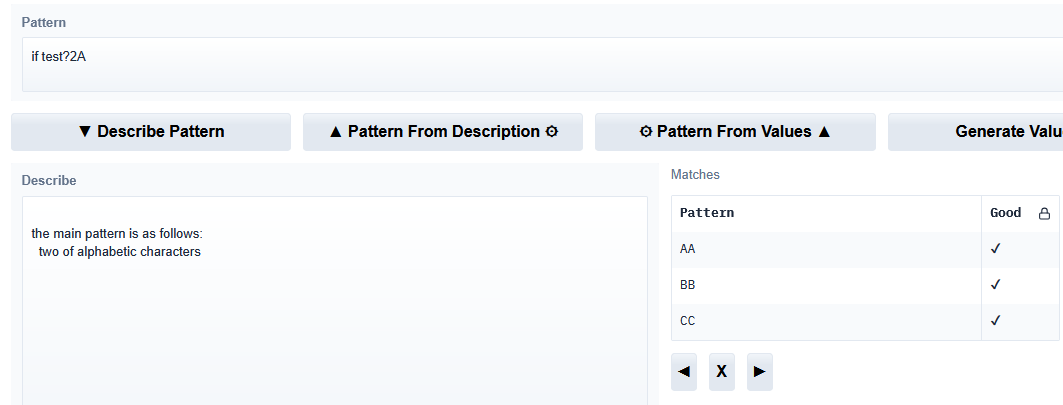This screenshot has width=1063, height=405.
Task: Click the Pattern From Description button
Action: (443, 132)
